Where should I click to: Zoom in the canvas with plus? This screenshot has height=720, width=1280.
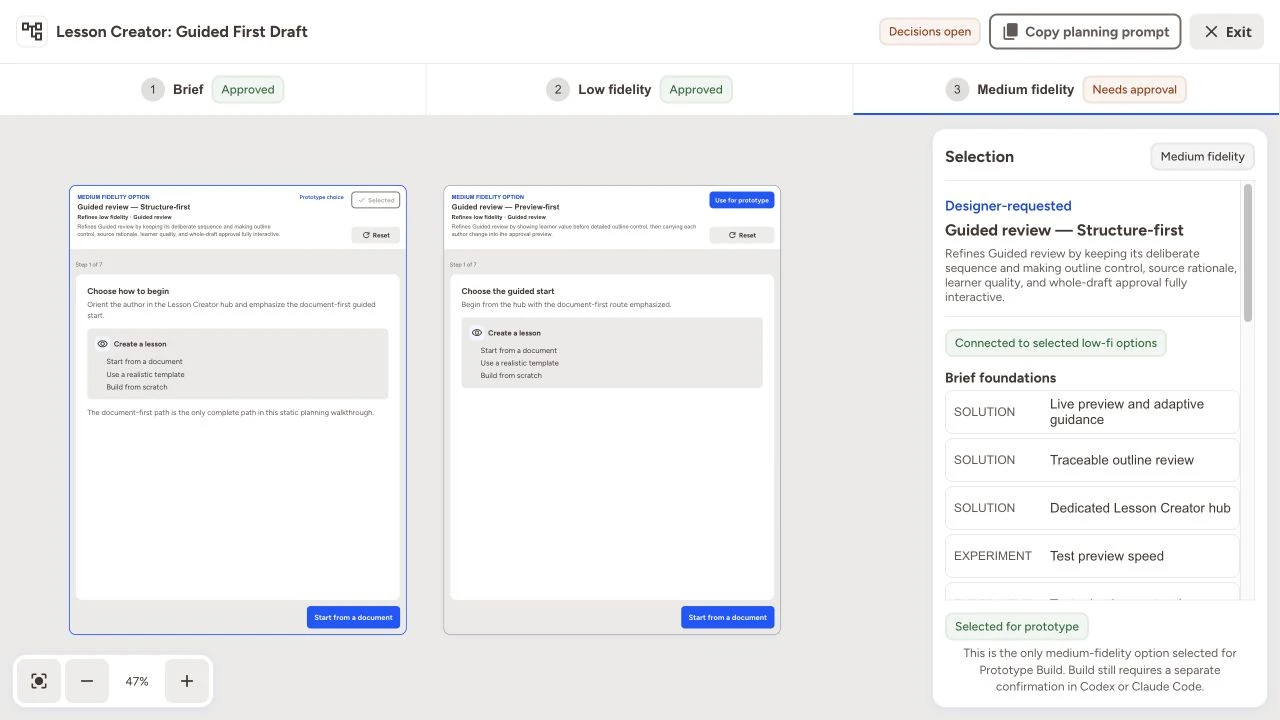click(x=187, y=681)
